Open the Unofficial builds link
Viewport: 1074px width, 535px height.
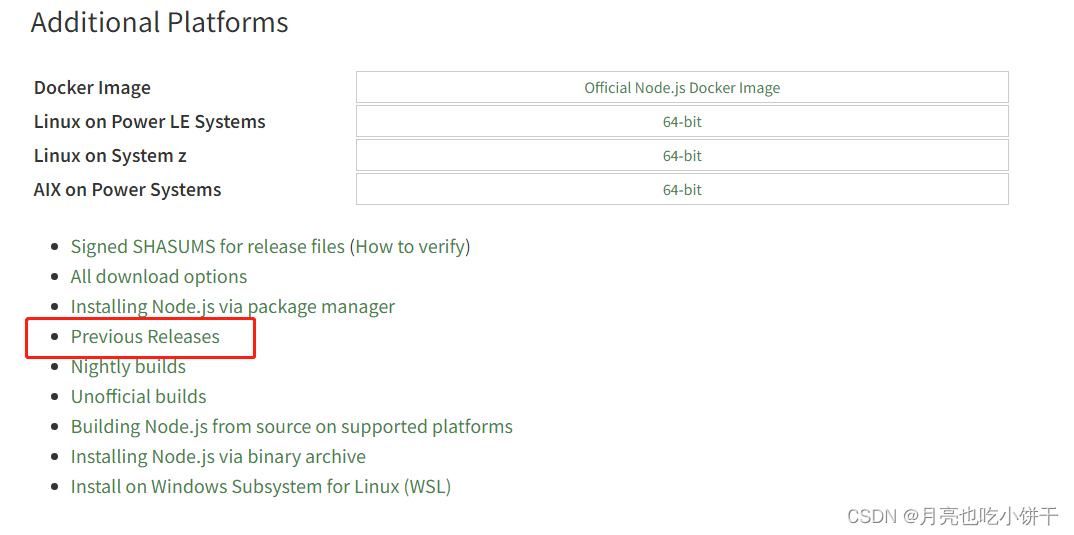click(x=138, y=397)
